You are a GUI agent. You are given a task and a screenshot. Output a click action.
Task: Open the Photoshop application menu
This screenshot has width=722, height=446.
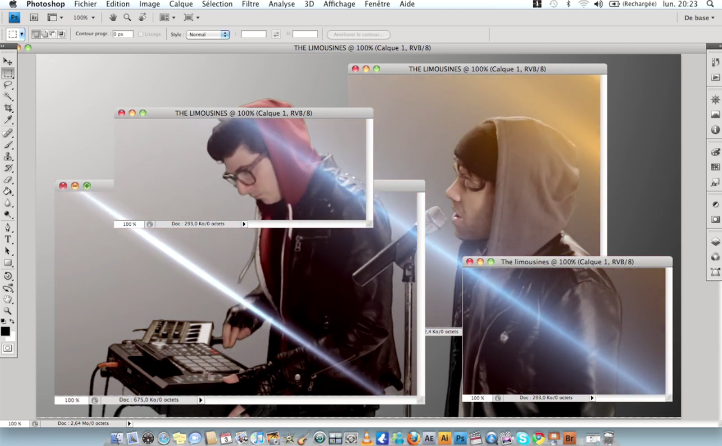(x=45, y=4)
